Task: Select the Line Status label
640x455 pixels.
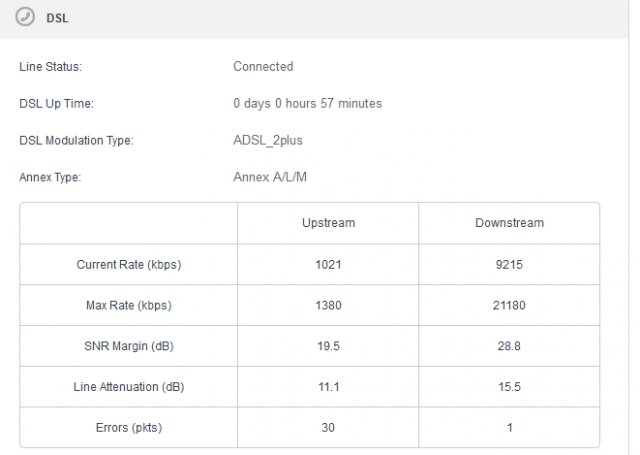Action: pos(51,67)
